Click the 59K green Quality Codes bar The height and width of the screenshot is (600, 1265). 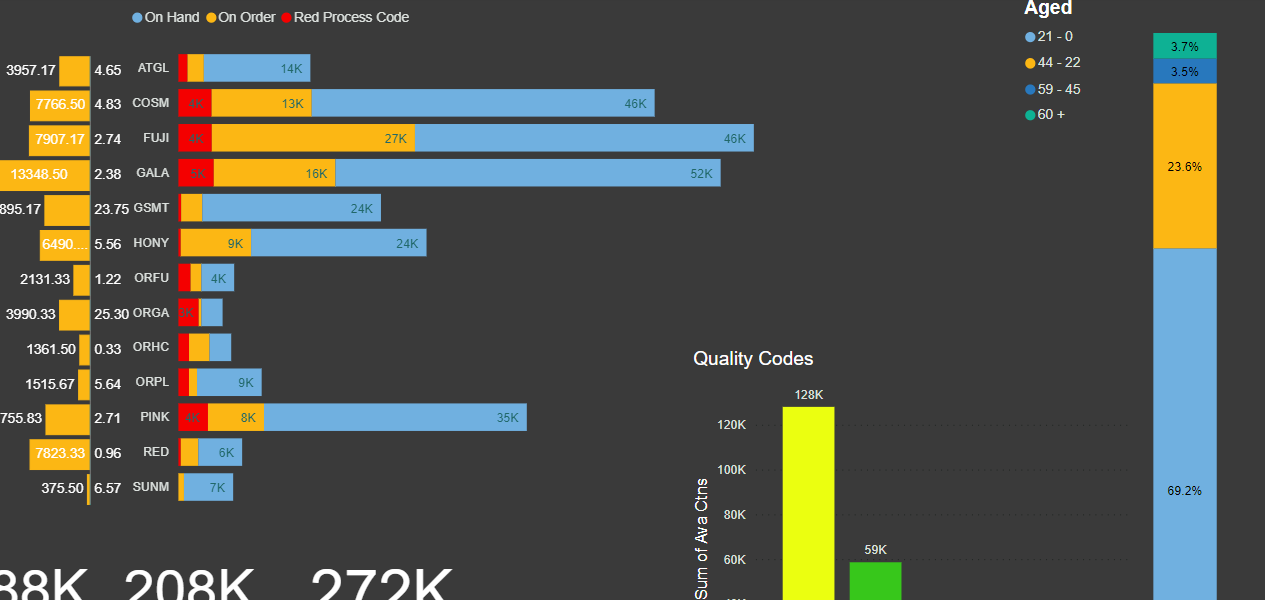tap(875, 581)
